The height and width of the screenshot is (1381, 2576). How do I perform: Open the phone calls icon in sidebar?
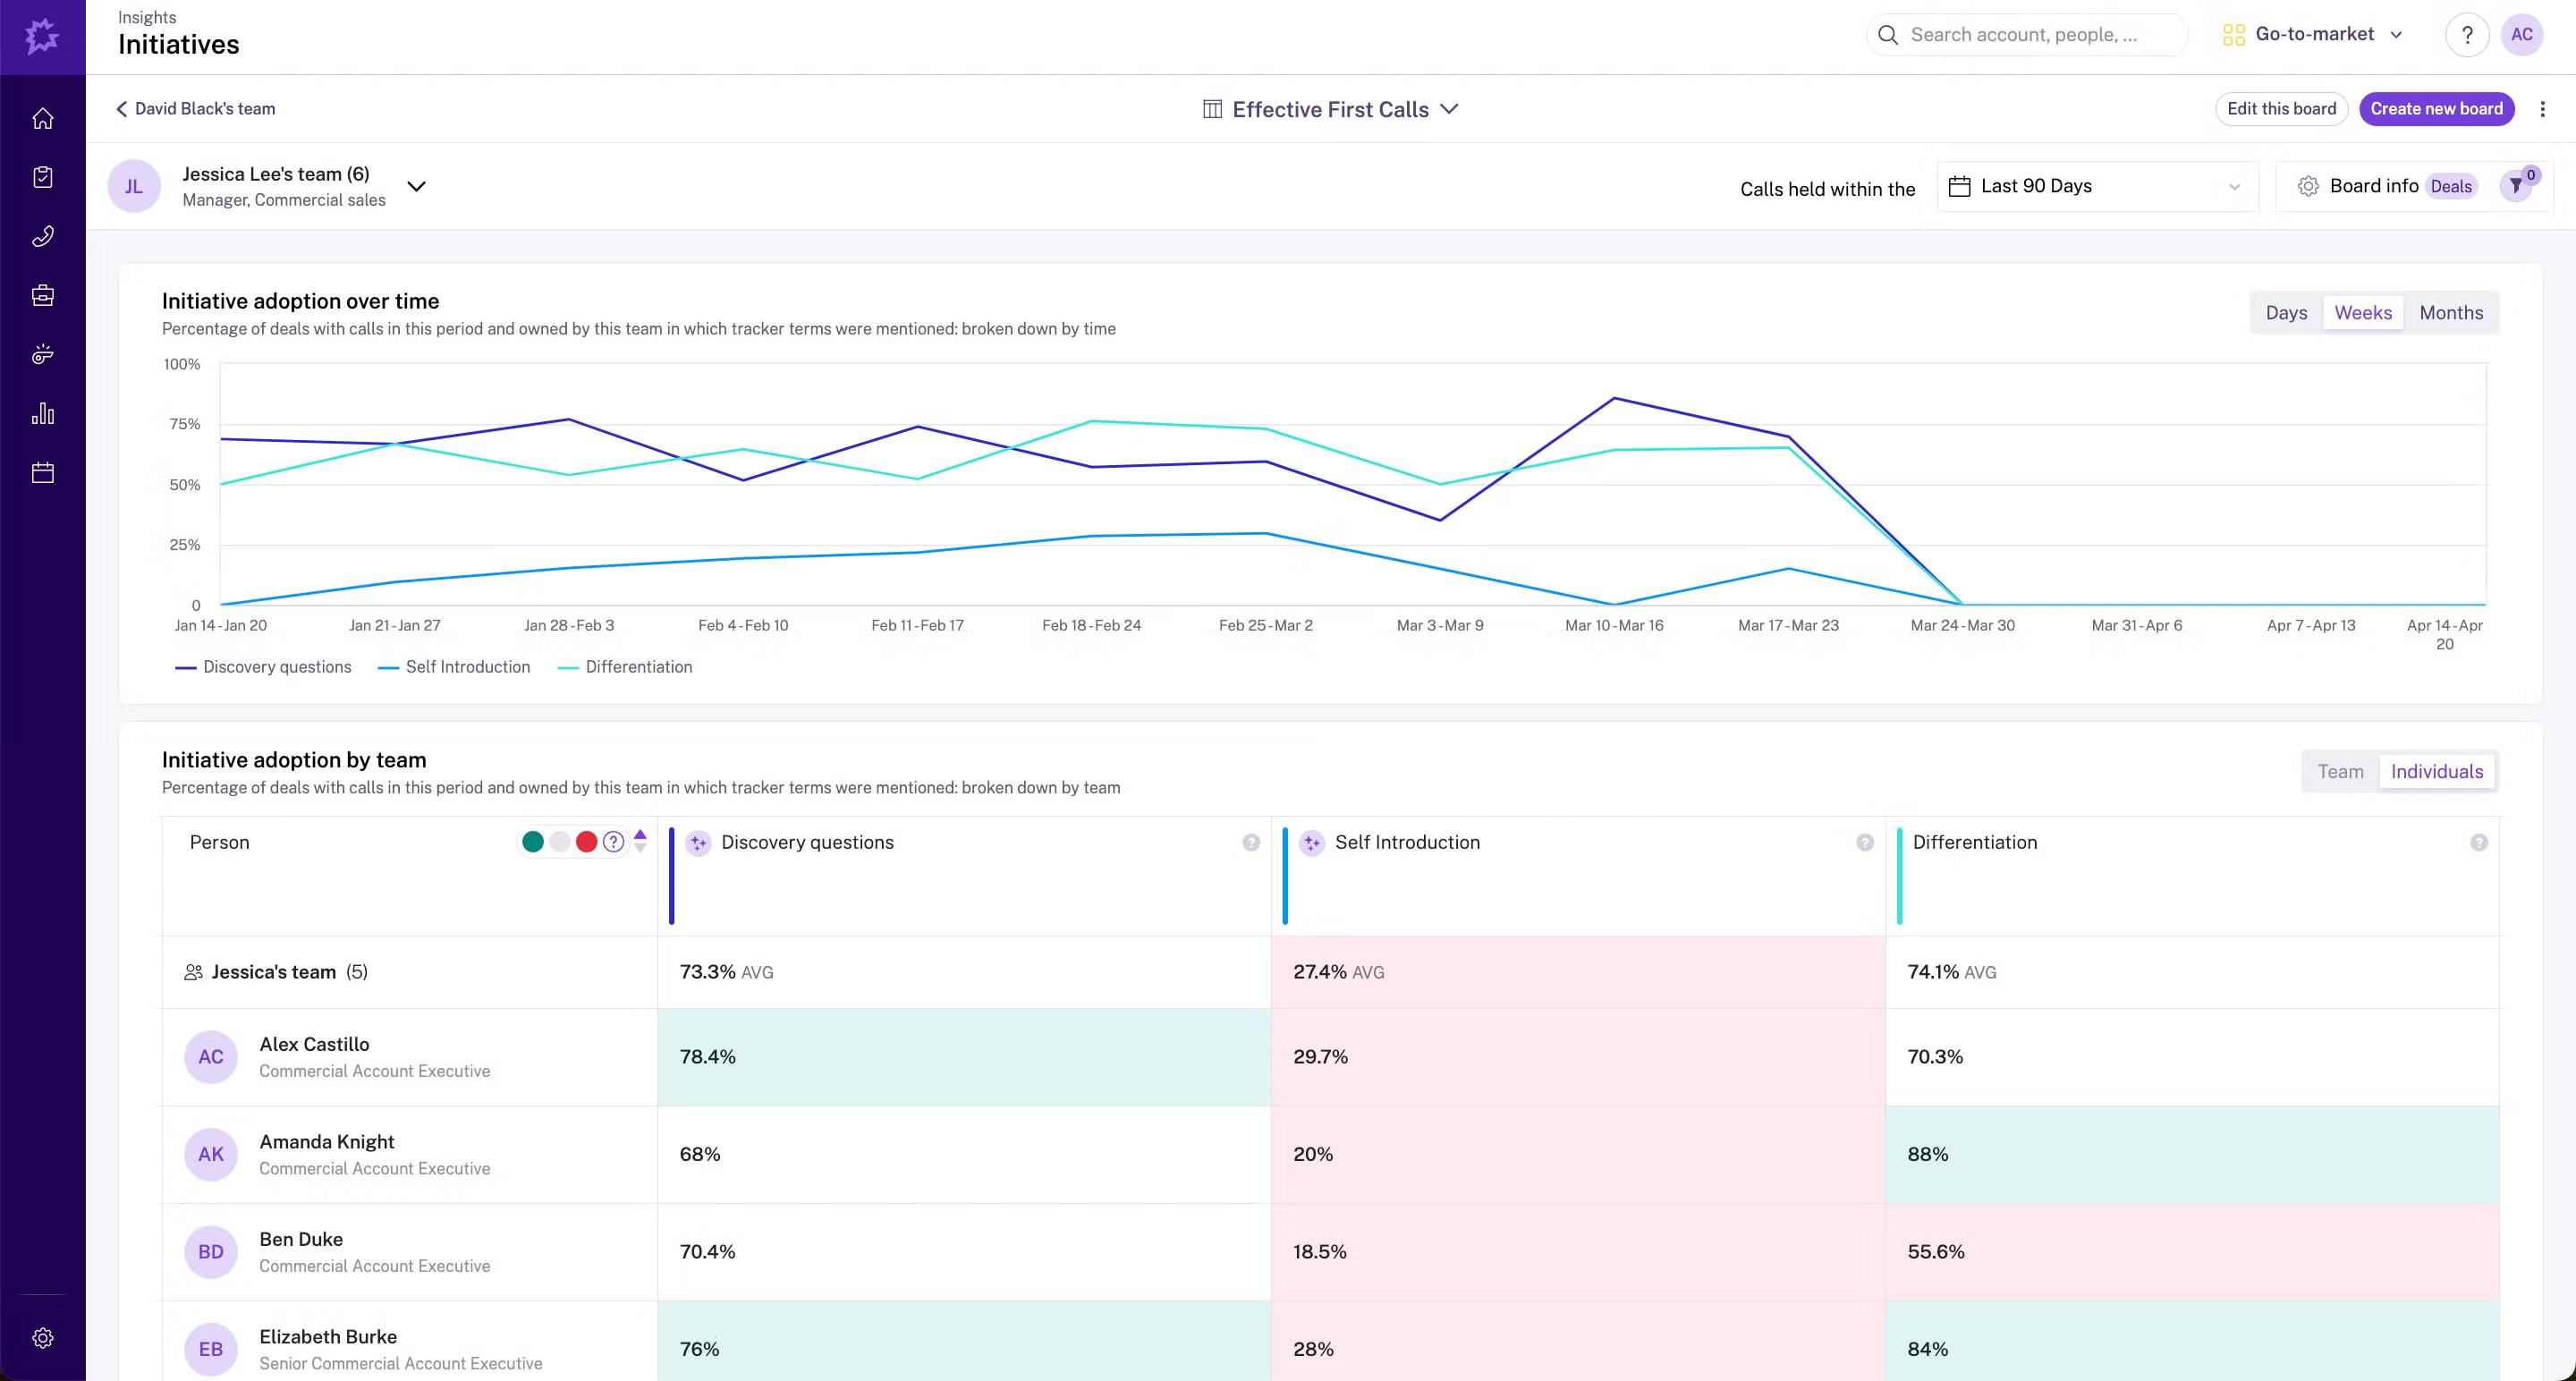[x=42, y=236]
